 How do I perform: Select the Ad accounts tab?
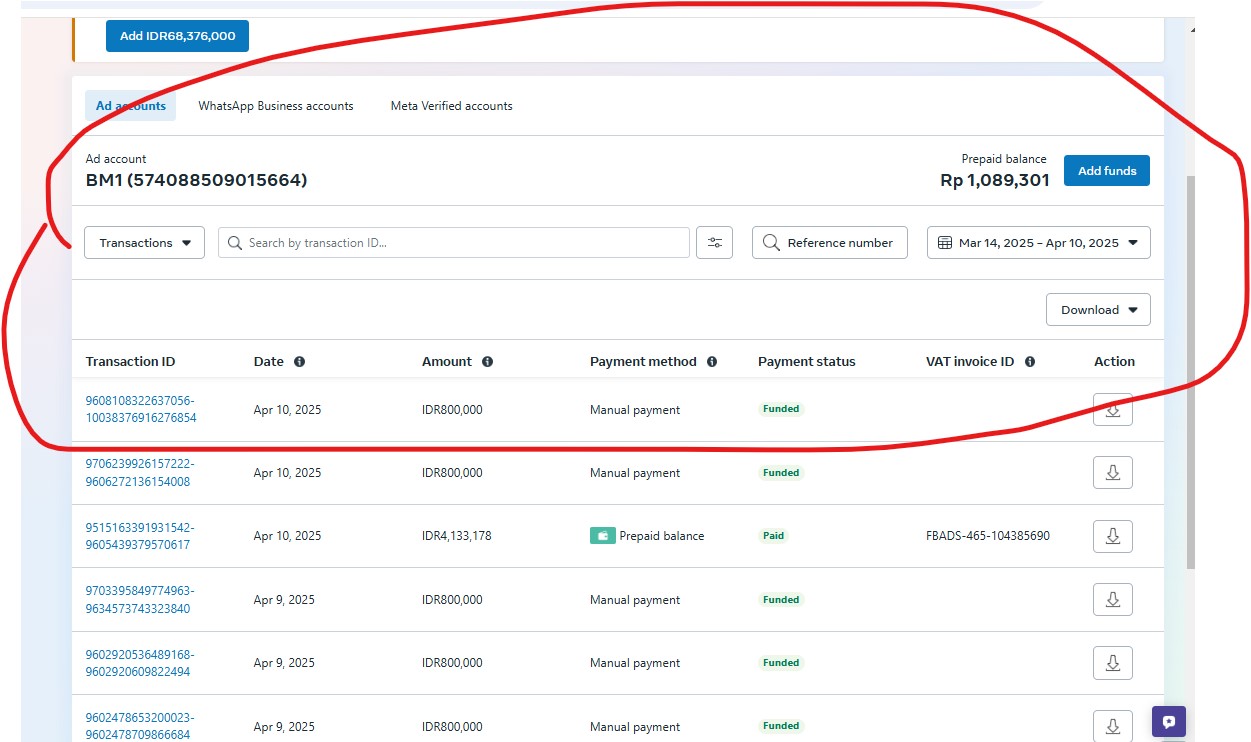(131, 106)
